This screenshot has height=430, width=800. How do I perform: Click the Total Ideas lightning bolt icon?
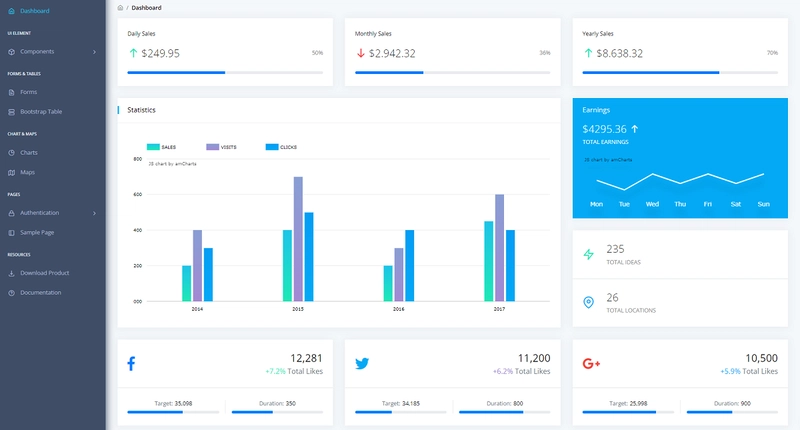pyautogui.click(x=589, y=254)
